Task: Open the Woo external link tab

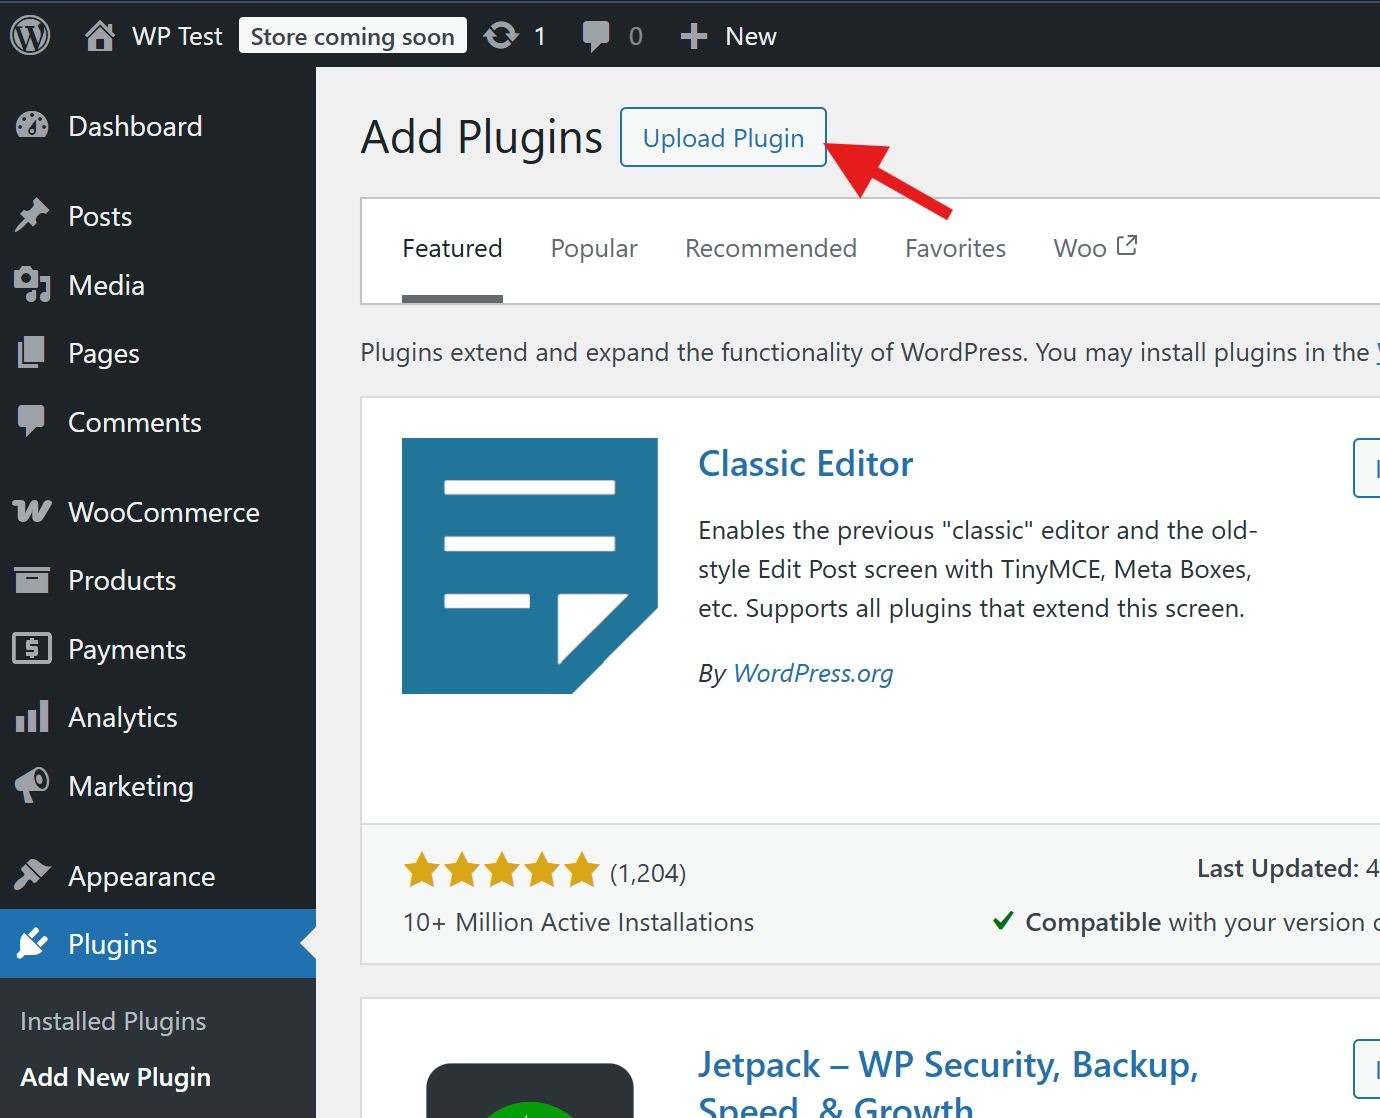Action: [1094, 248]
